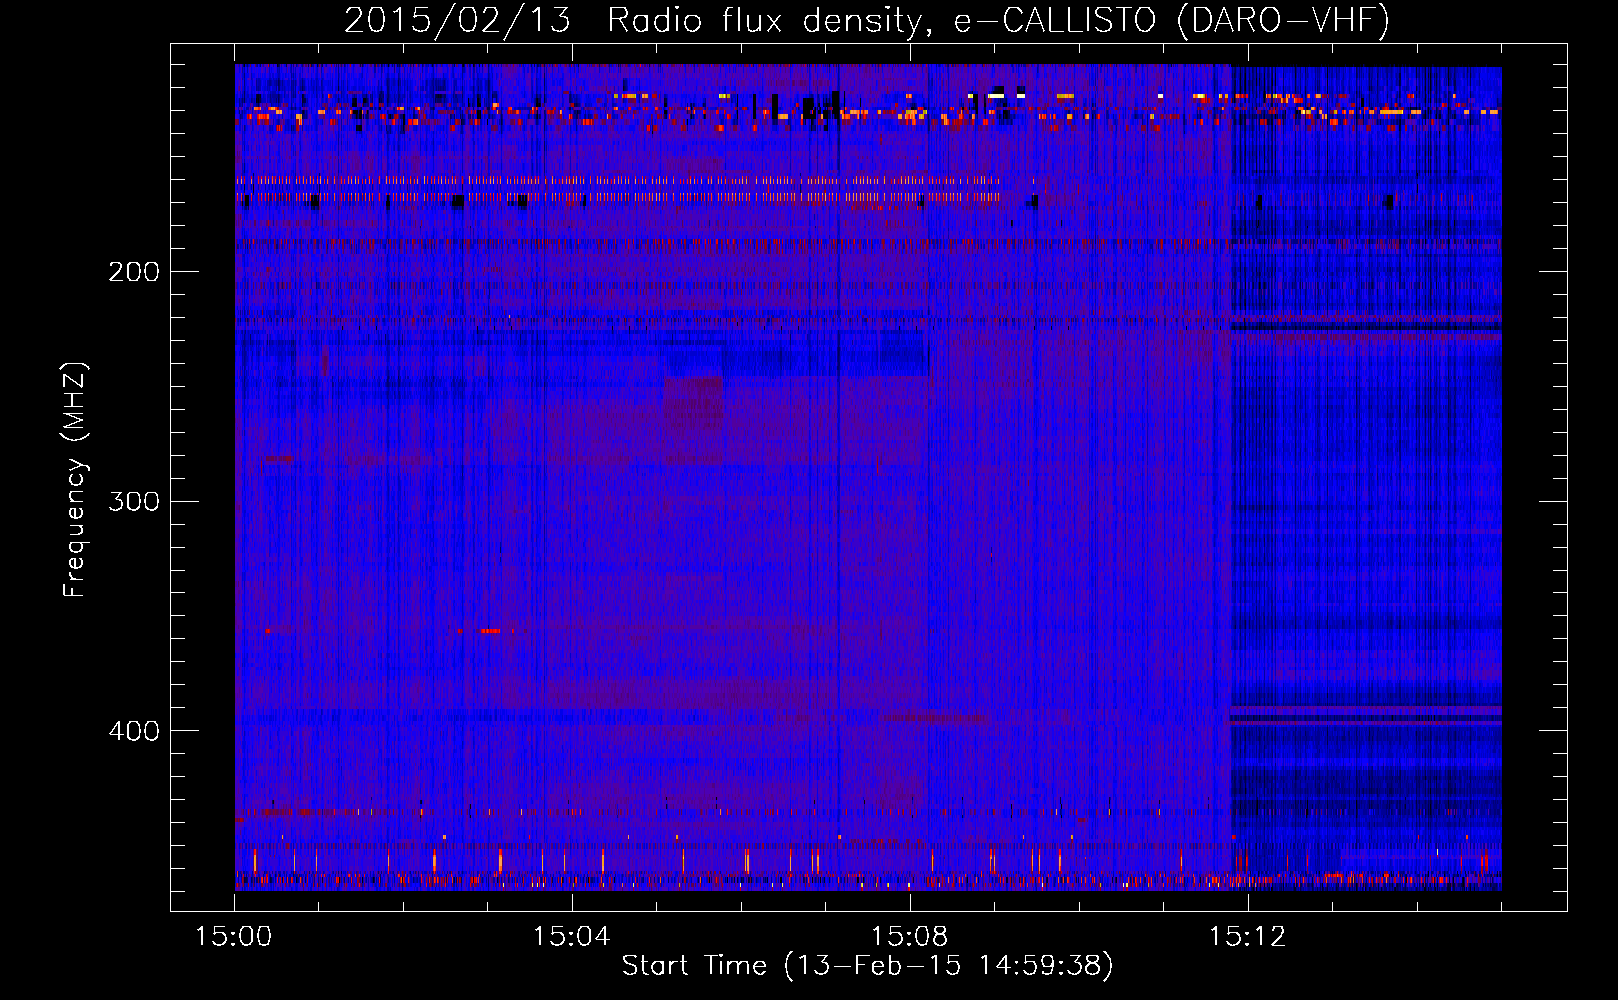Click the 'Frequency (MHZ)' axis label

click(75, 480)
